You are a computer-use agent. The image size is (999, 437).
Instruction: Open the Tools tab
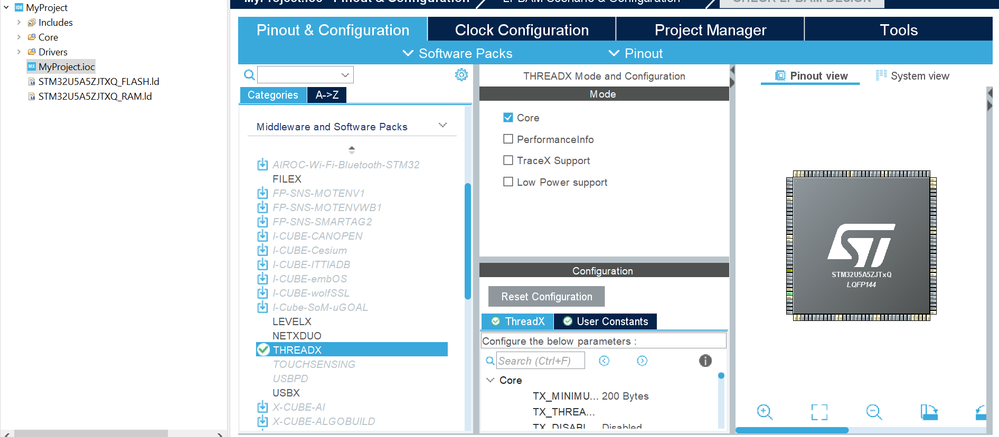[x=899, y=30]
